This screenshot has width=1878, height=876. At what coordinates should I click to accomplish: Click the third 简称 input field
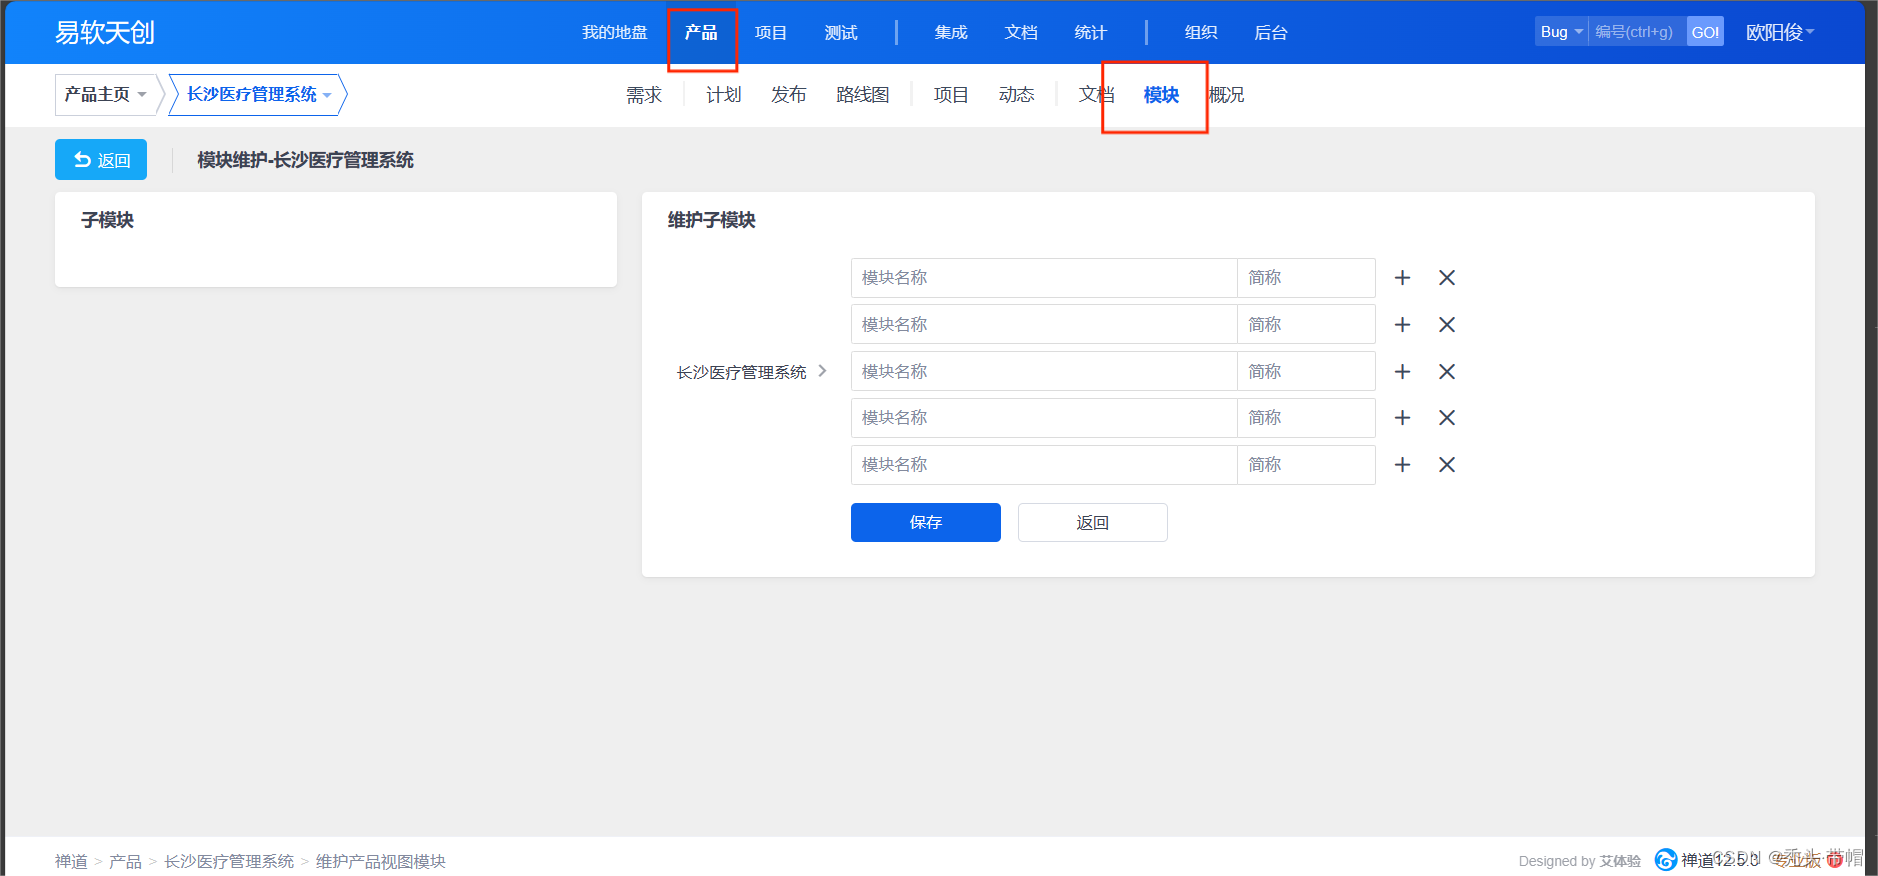1306,371
